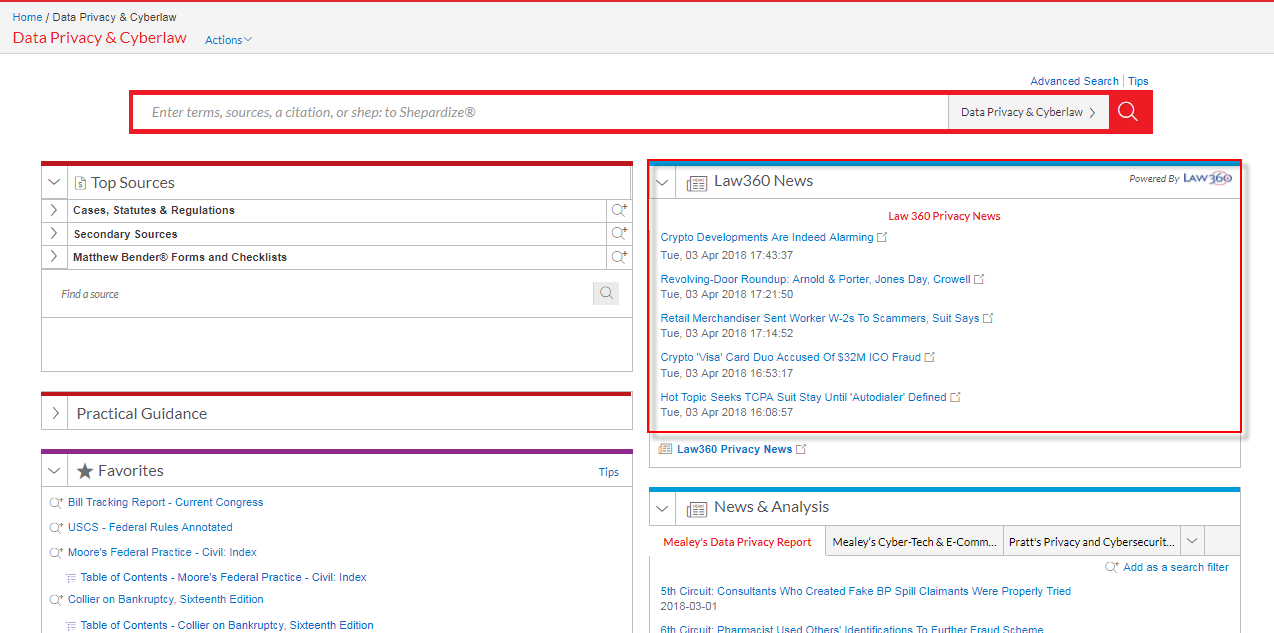Click the Add as a search filter icon
The width and height of the screenshot is (1274, 633).
tap(1112, 567)
